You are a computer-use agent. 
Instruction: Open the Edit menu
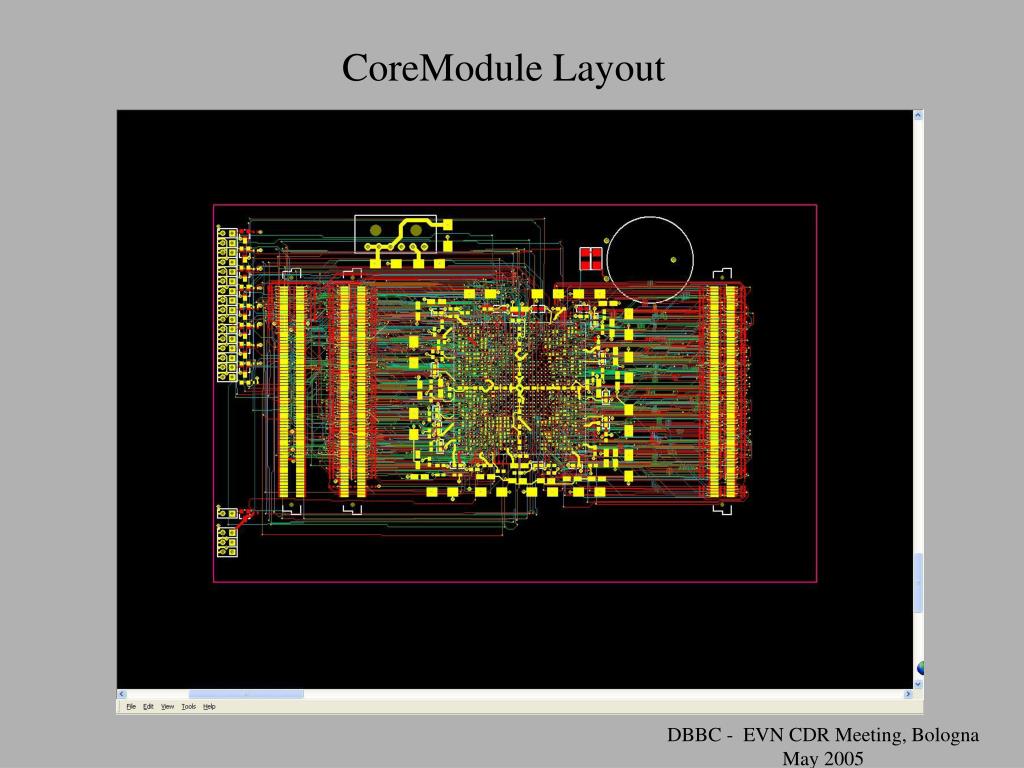(148, 707)
